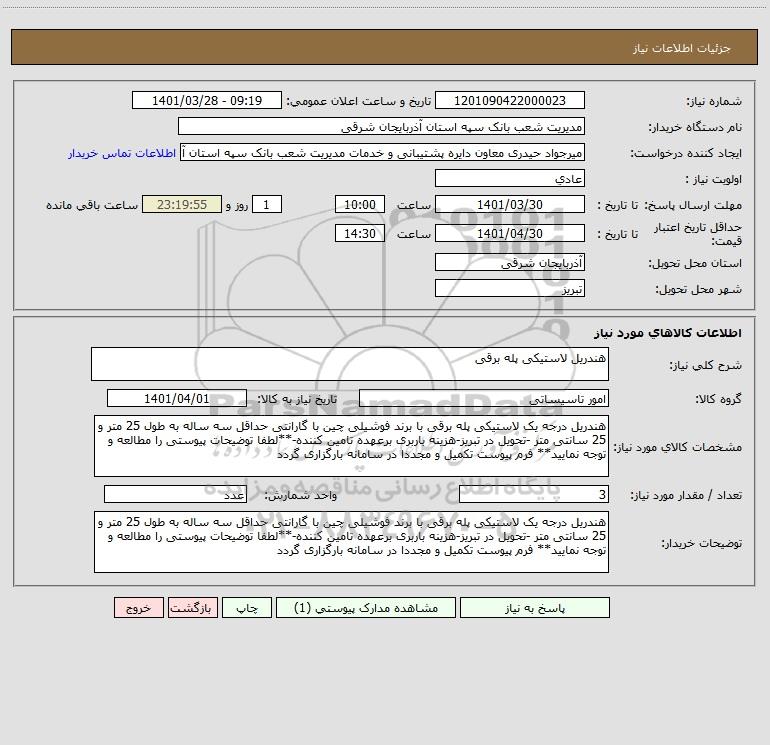The height and width of the screenshot is (745, 770).
Task: Click the remaining days field showing 1
Action: coord(267,205)
